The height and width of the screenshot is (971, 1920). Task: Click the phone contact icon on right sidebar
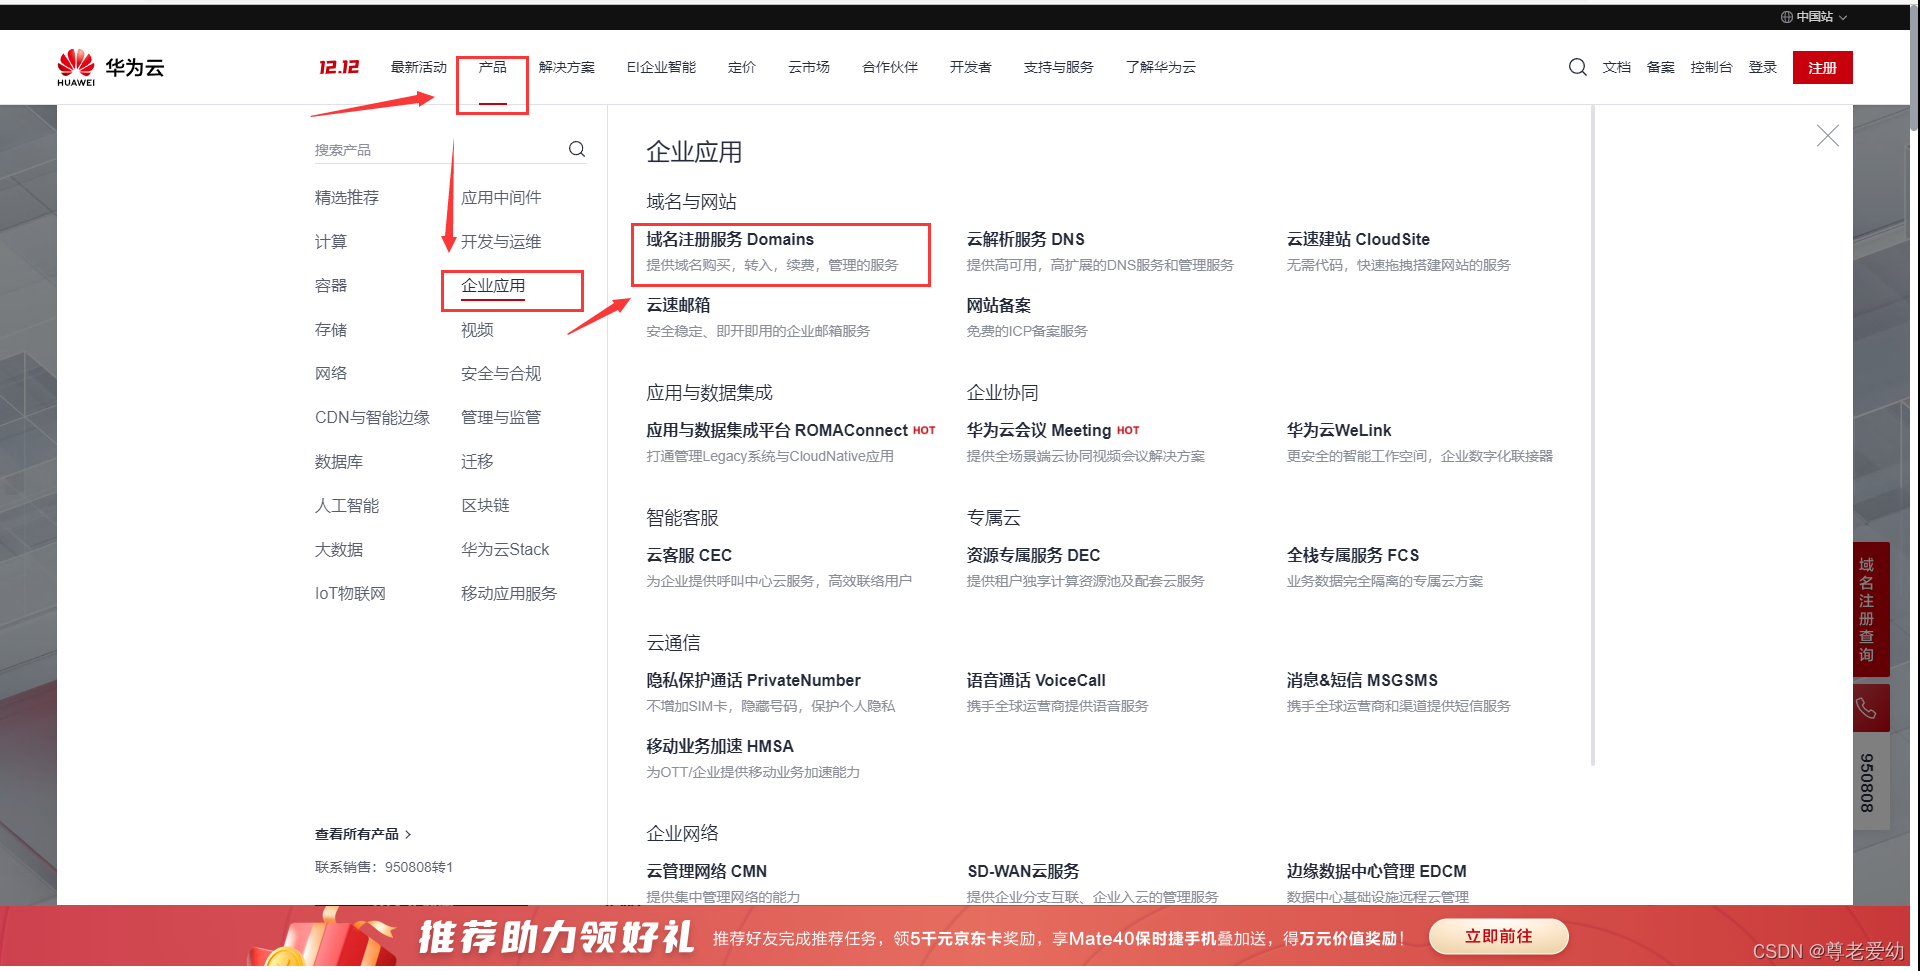coord(1866,709)
